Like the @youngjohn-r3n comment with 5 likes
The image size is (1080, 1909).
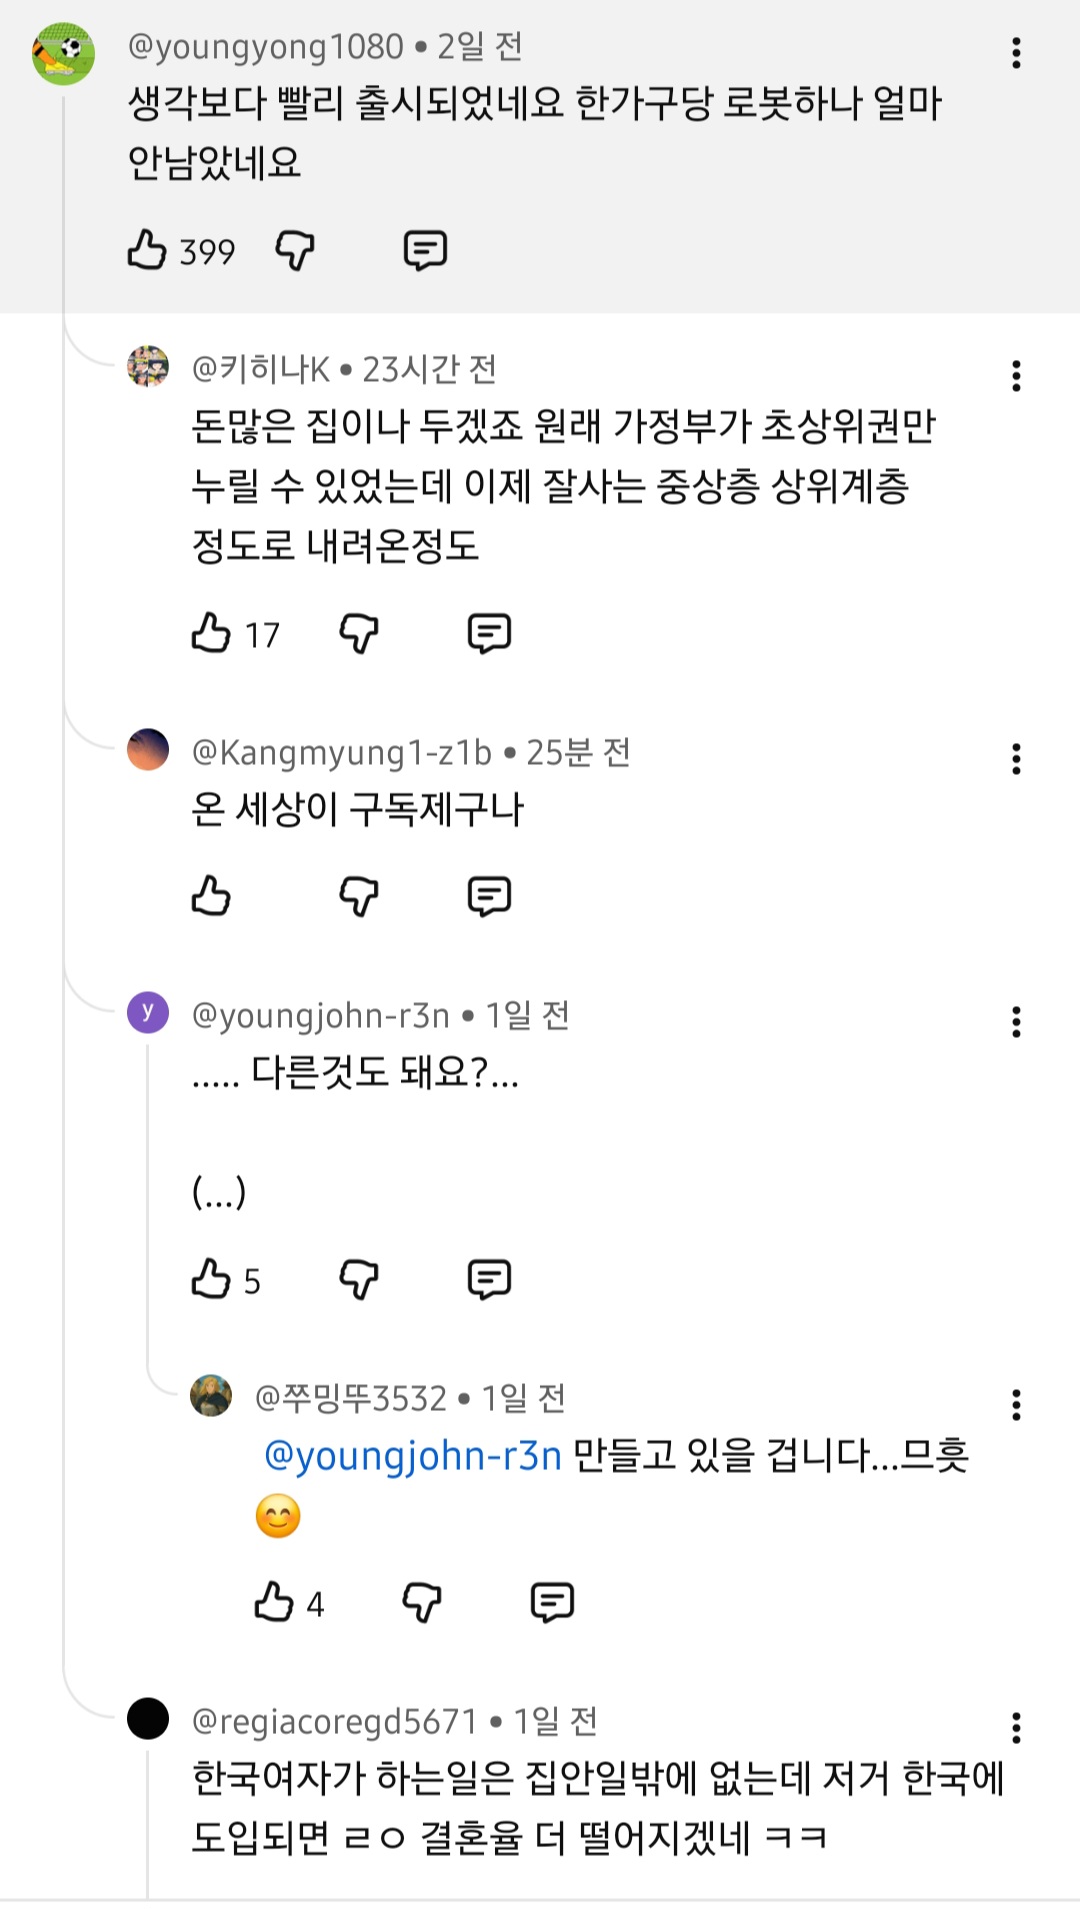point(211,1279)
